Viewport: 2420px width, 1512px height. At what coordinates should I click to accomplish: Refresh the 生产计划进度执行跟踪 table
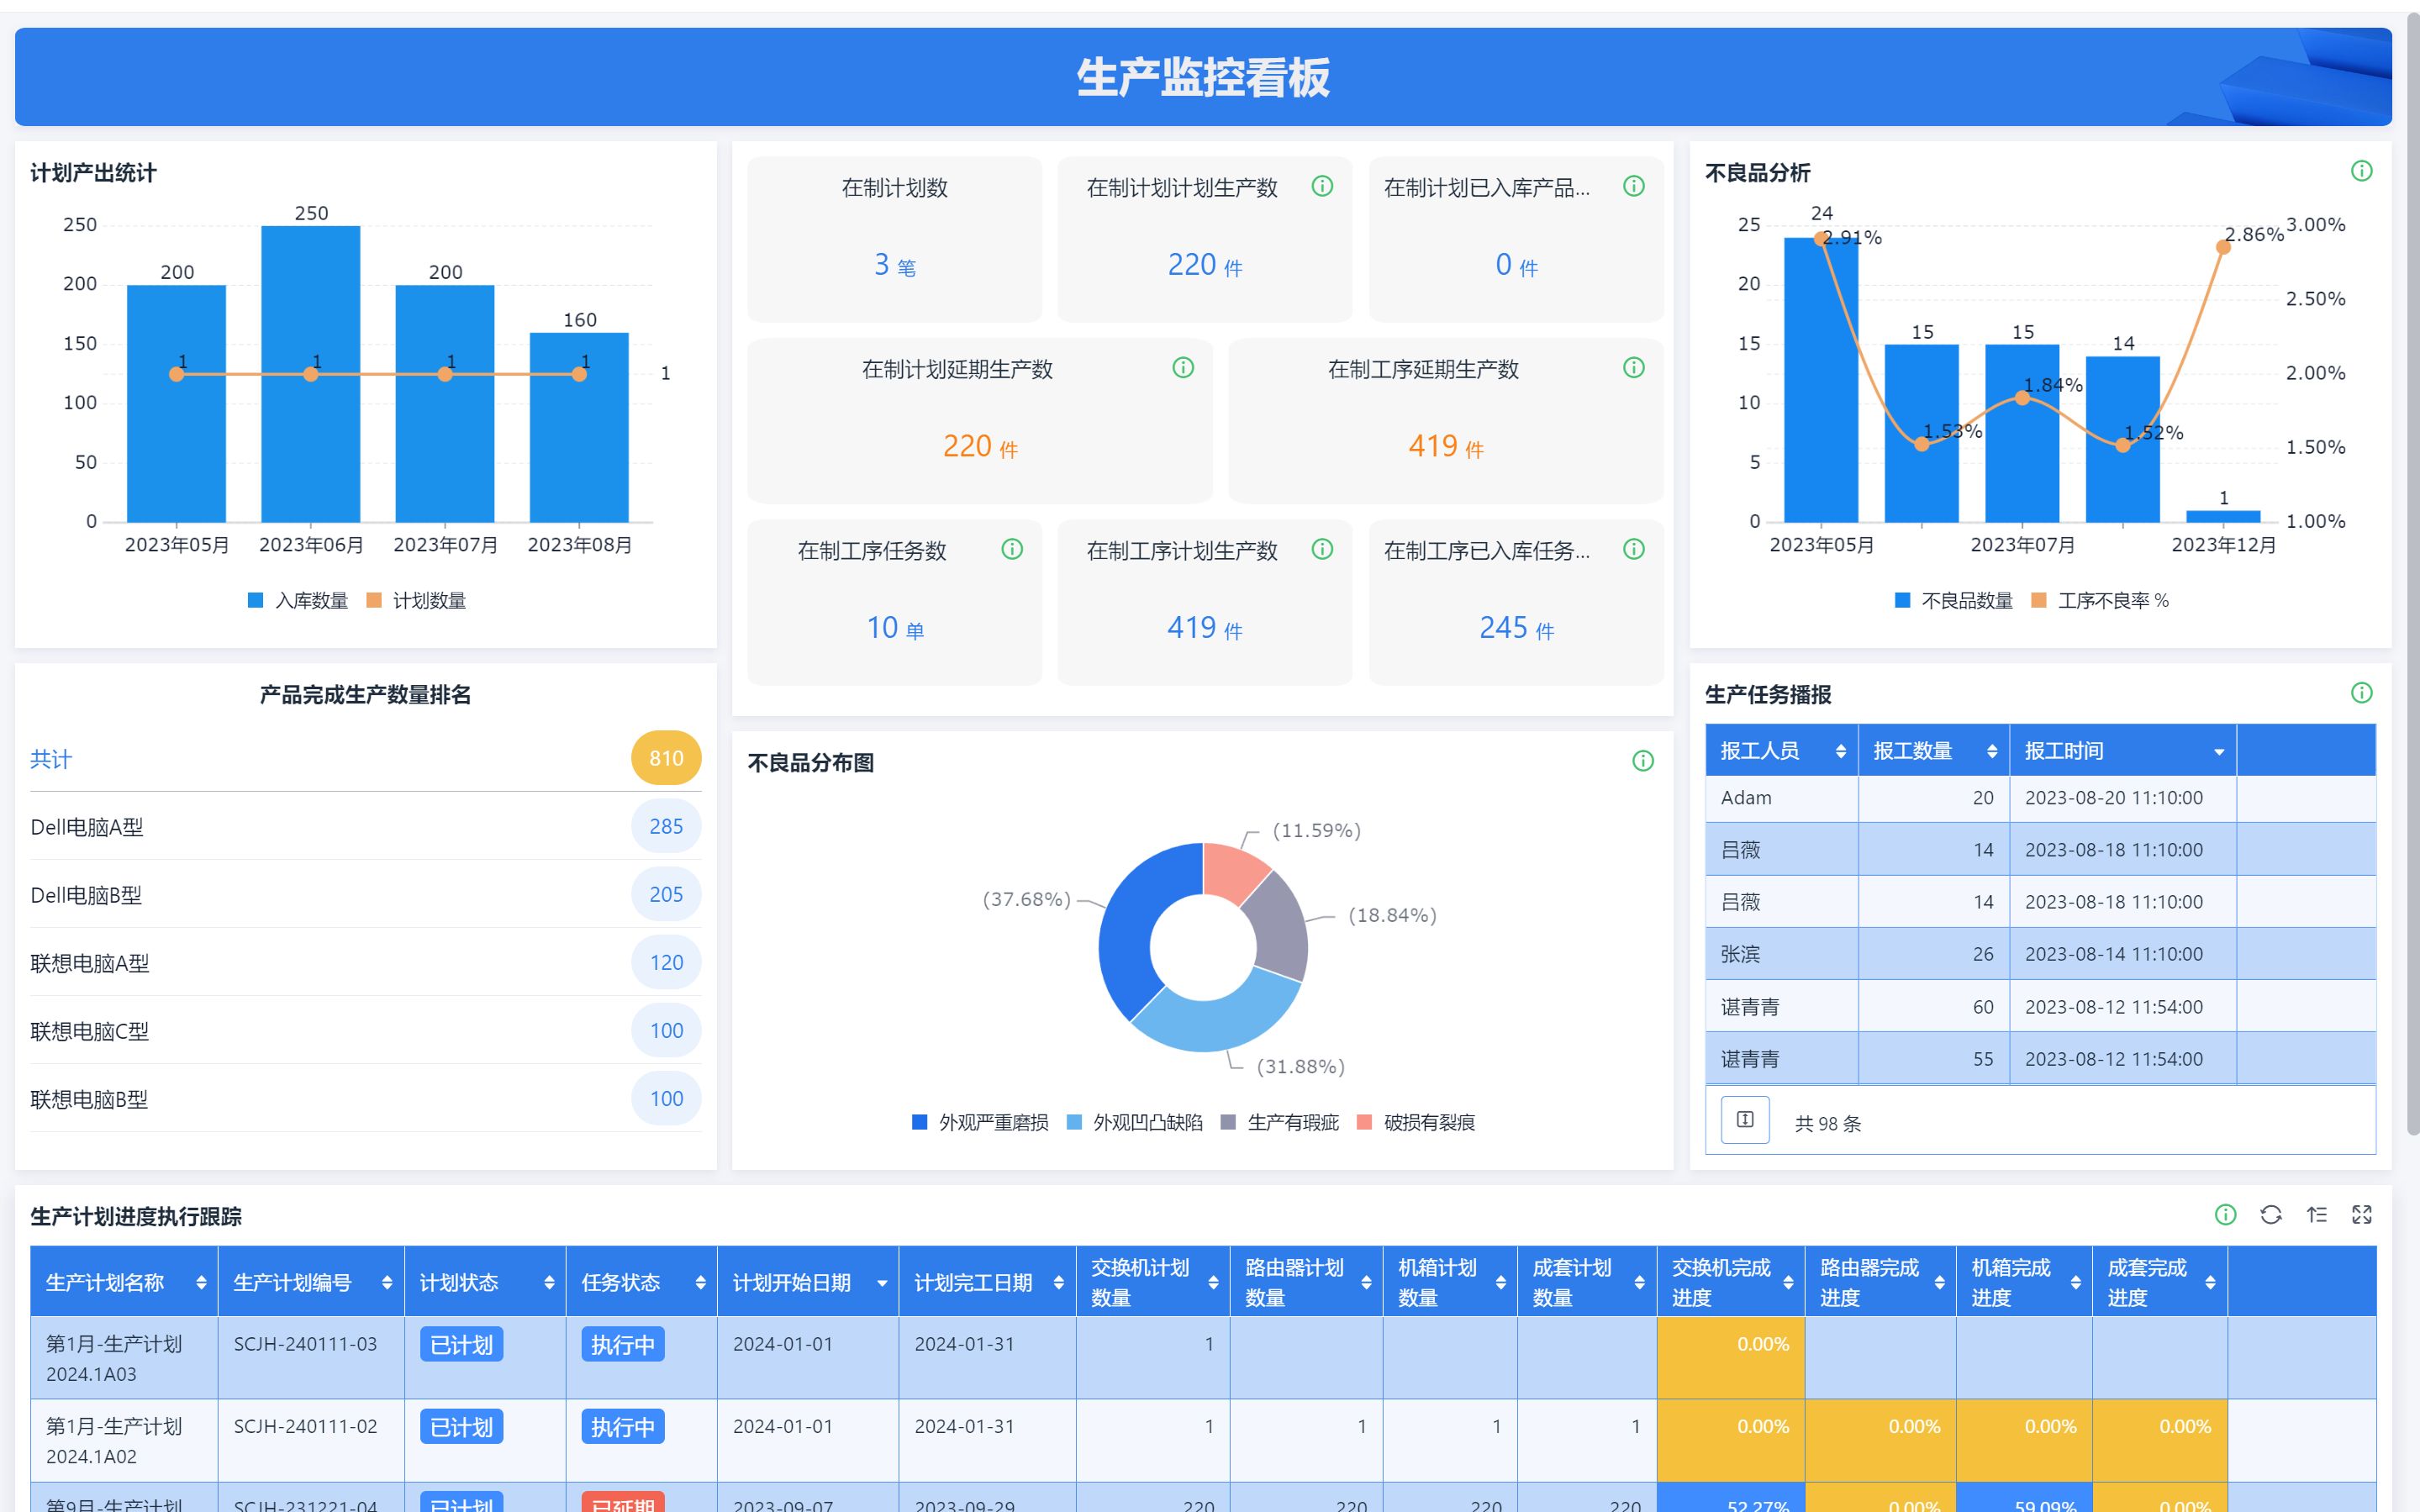pyautogui.click(x=2271, y=1214)
